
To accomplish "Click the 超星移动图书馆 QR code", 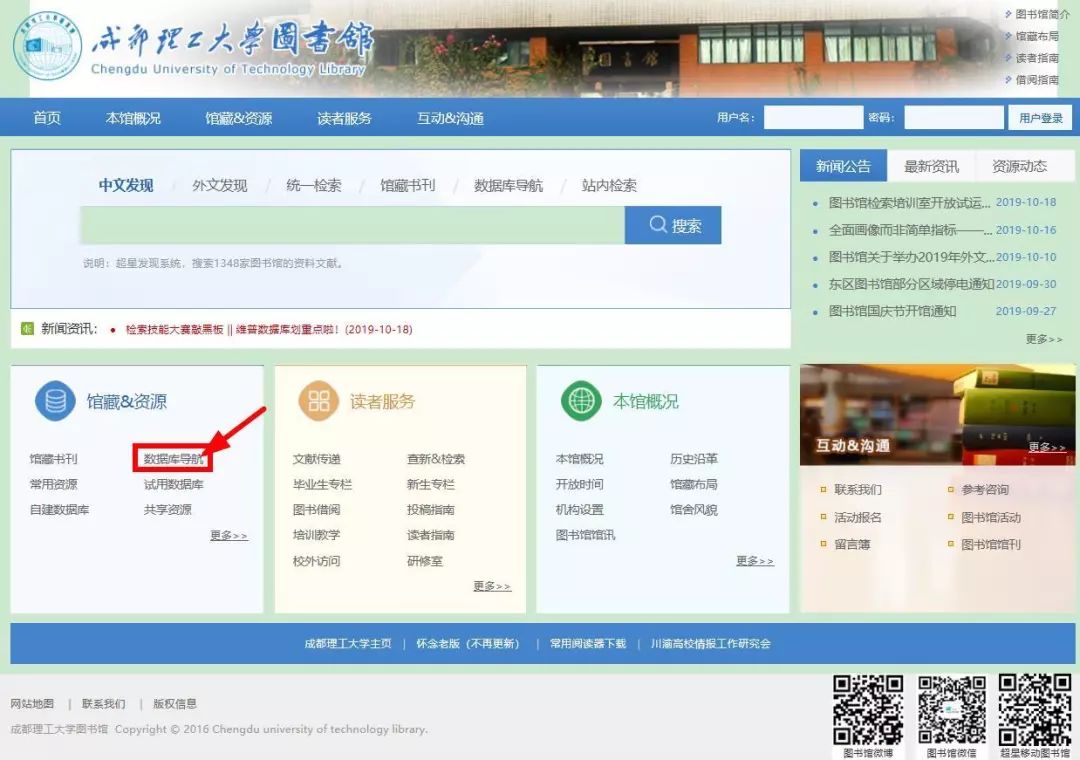I will tap(1035, 710).
